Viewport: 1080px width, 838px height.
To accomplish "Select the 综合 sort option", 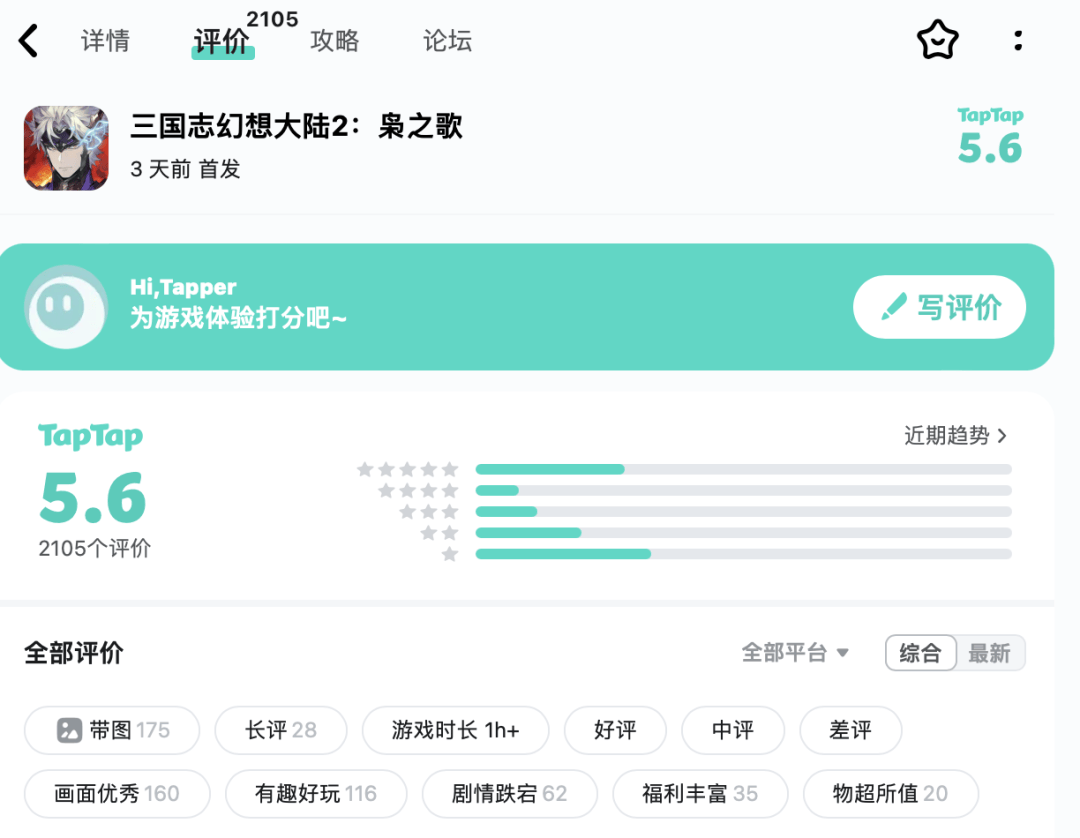I will (921, 653).
